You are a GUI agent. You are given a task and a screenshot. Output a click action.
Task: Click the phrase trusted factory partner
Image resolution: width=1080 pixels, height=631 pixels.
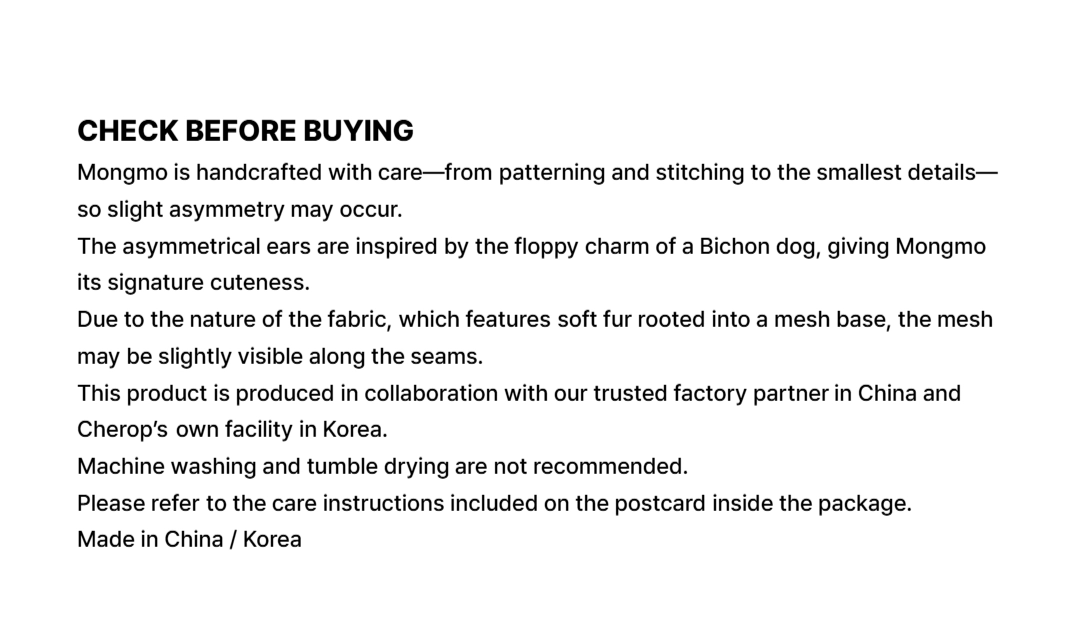click(710, 393)
